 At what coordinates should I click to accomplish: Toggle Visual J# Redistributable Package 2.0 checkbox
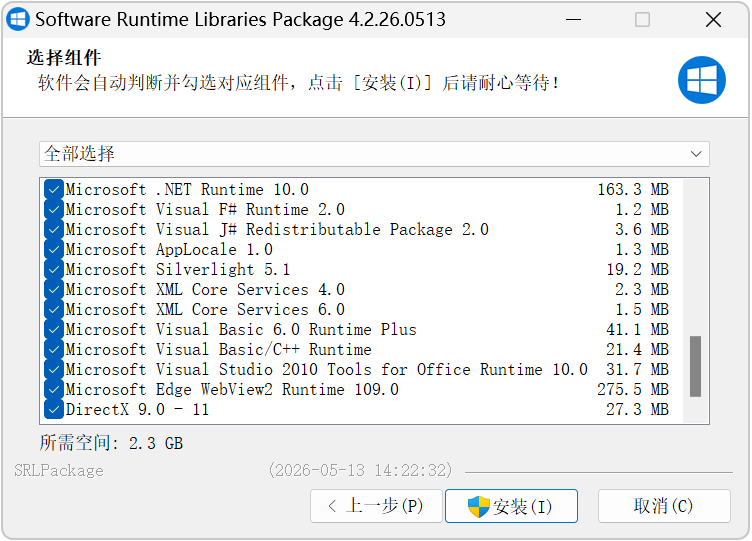[54, 229]
